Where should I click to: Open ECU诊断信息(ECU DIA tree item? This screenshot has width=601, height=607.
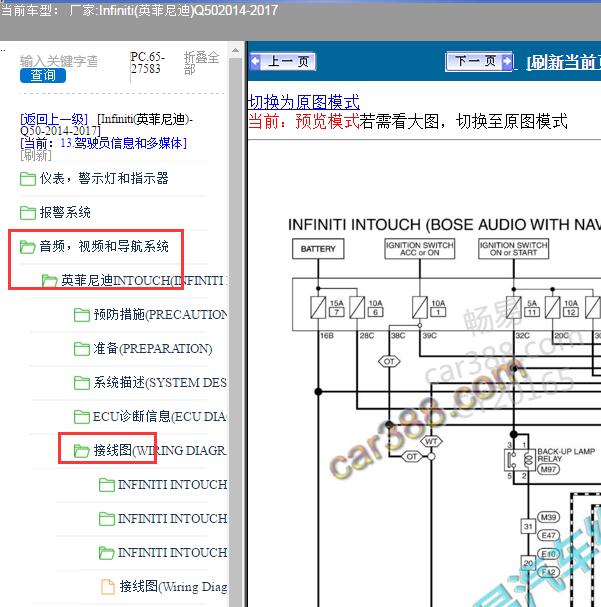pos(160,417)
